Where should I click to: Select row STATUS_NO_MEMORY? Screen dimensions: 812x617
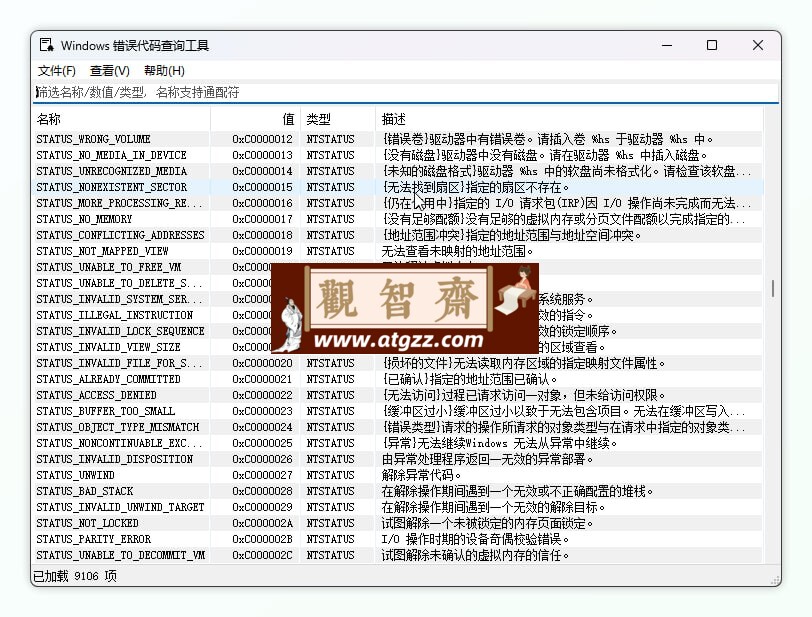click(x=398, y=220)
